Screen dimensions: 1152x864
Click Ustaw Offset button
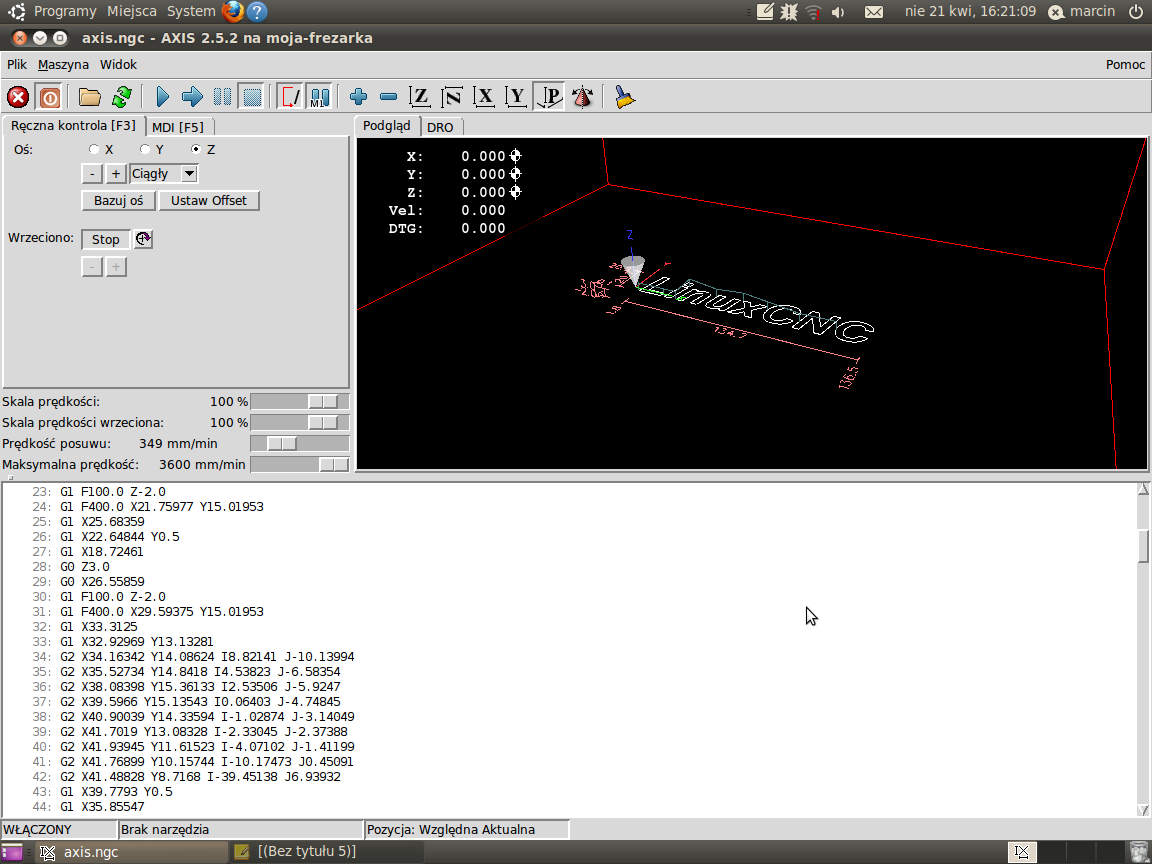tap(209, 201)
